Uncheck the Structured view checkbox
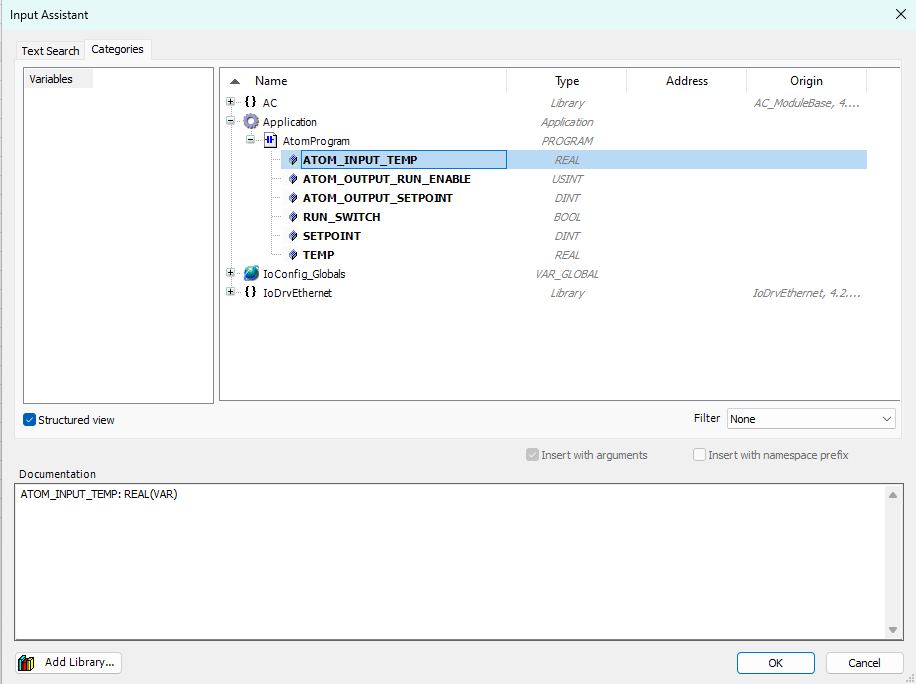916x684 pixels. (30, 420)
